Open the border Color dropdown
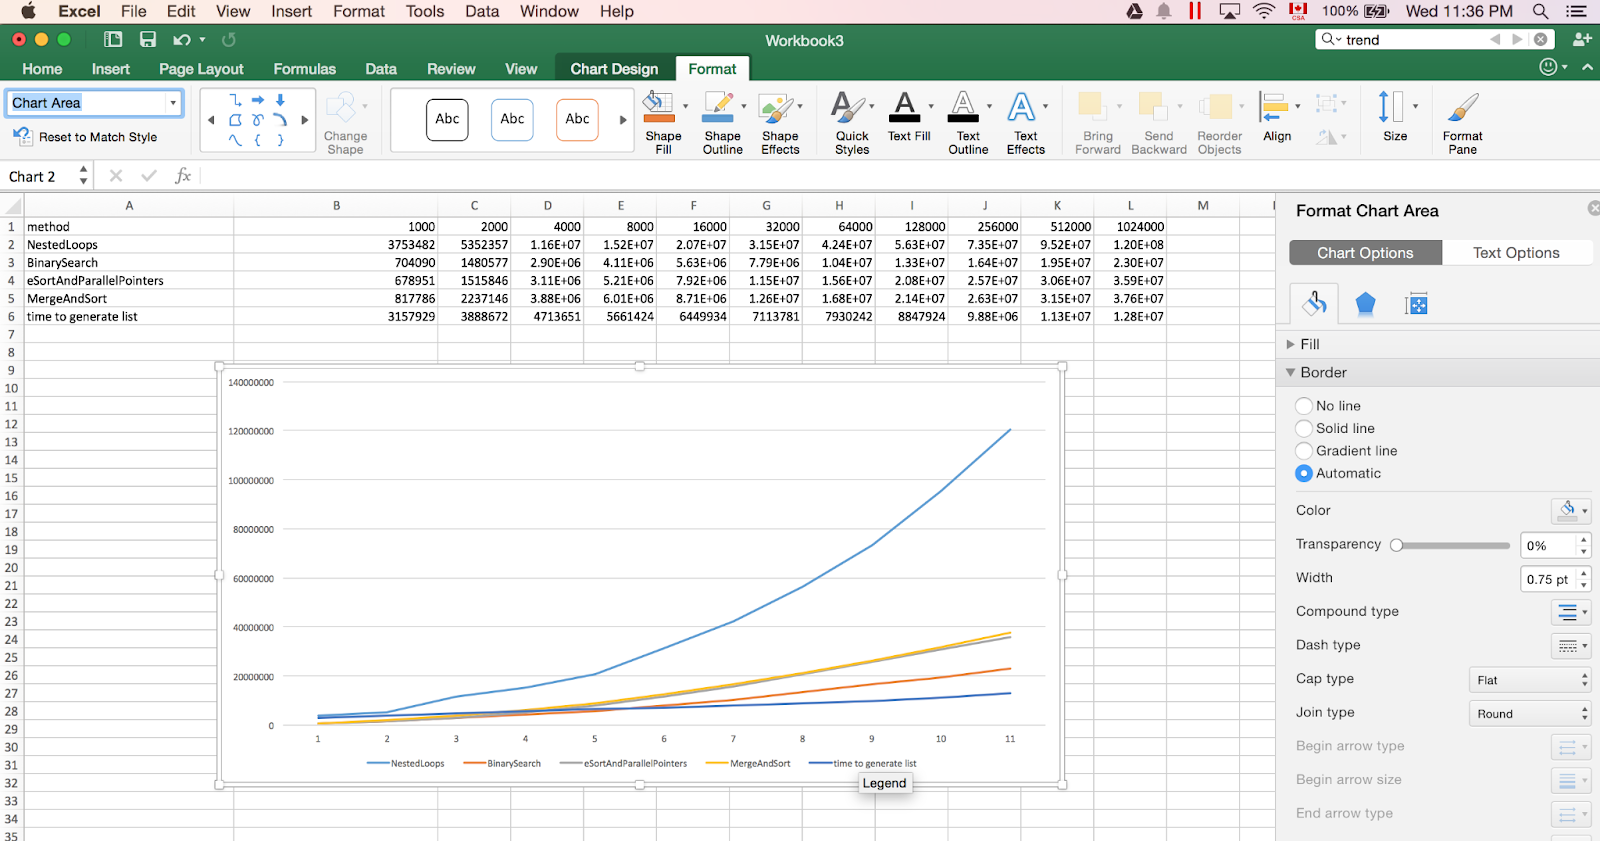1600x841 pixels. (1571, 510)
